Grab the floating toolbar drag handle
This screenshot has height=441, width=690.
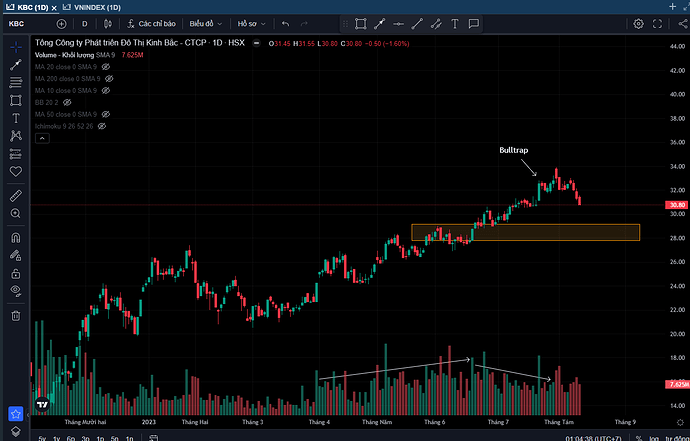(x=345, y=24)
